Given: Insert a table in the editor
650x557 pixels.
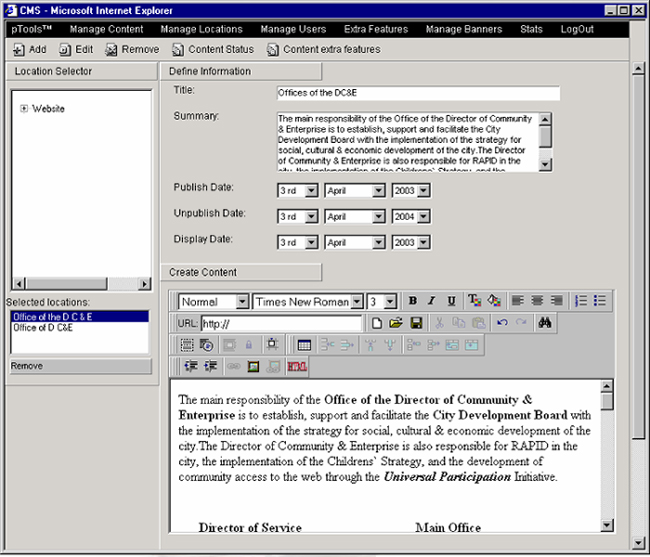Looking at the screenshot, I should 304,345.
